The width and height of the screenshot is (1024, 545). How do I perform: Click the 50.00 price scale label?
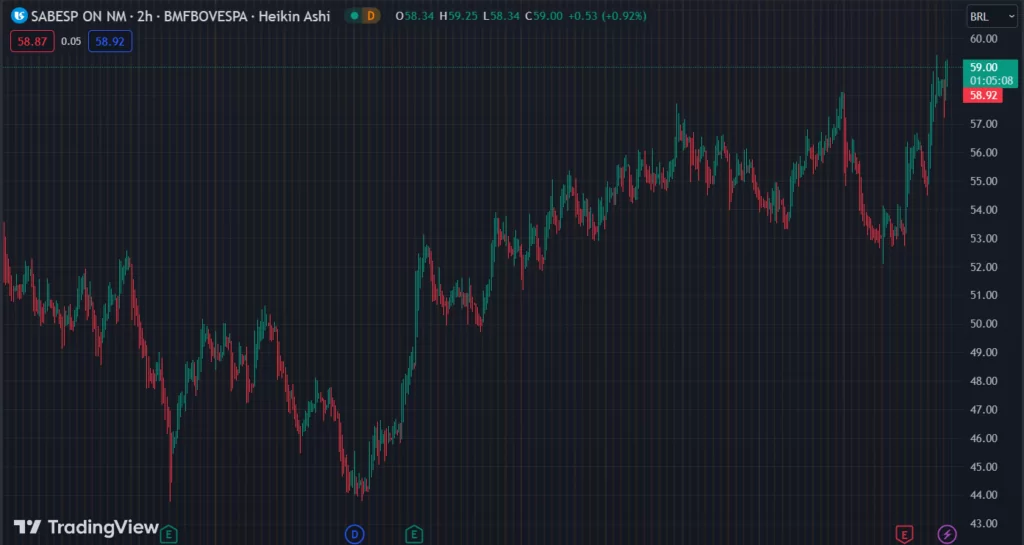[x=984, y=324]
